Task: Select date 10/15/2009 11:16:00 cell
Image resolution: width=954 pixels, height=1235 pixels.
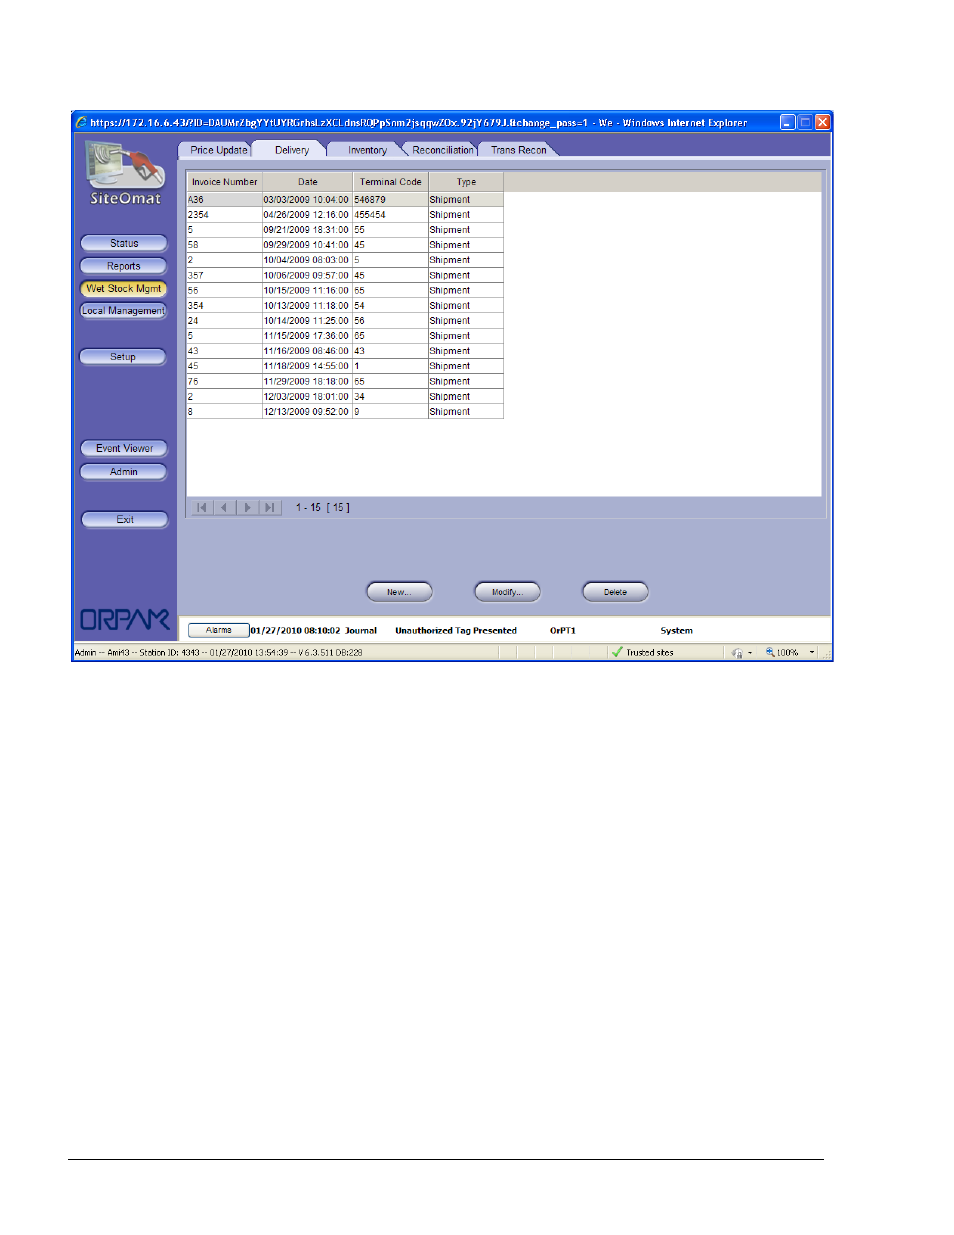Action: (306, 291)
